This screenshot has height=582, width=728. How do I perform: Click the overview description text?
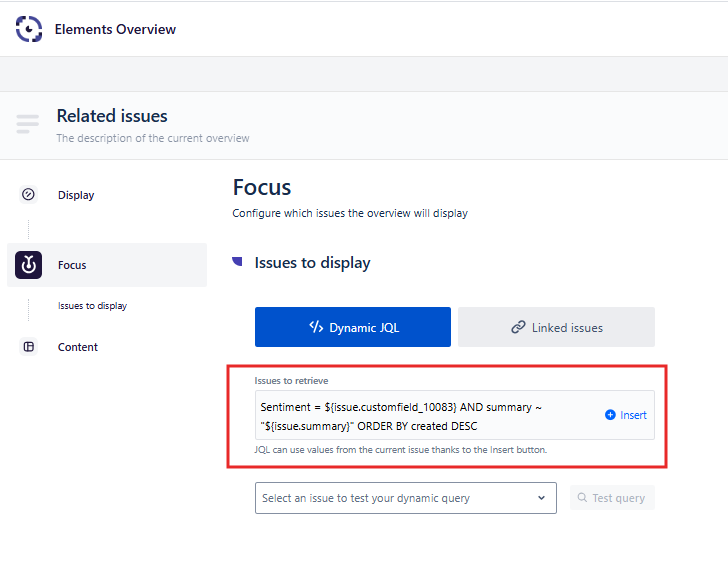pyautogui.click(x=152, y=138)
